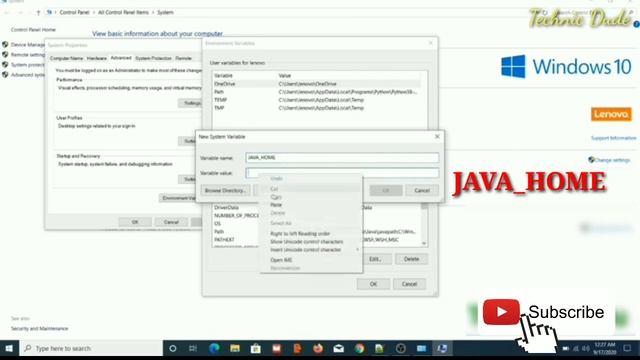Click OK in Environment Variables window

373,284
